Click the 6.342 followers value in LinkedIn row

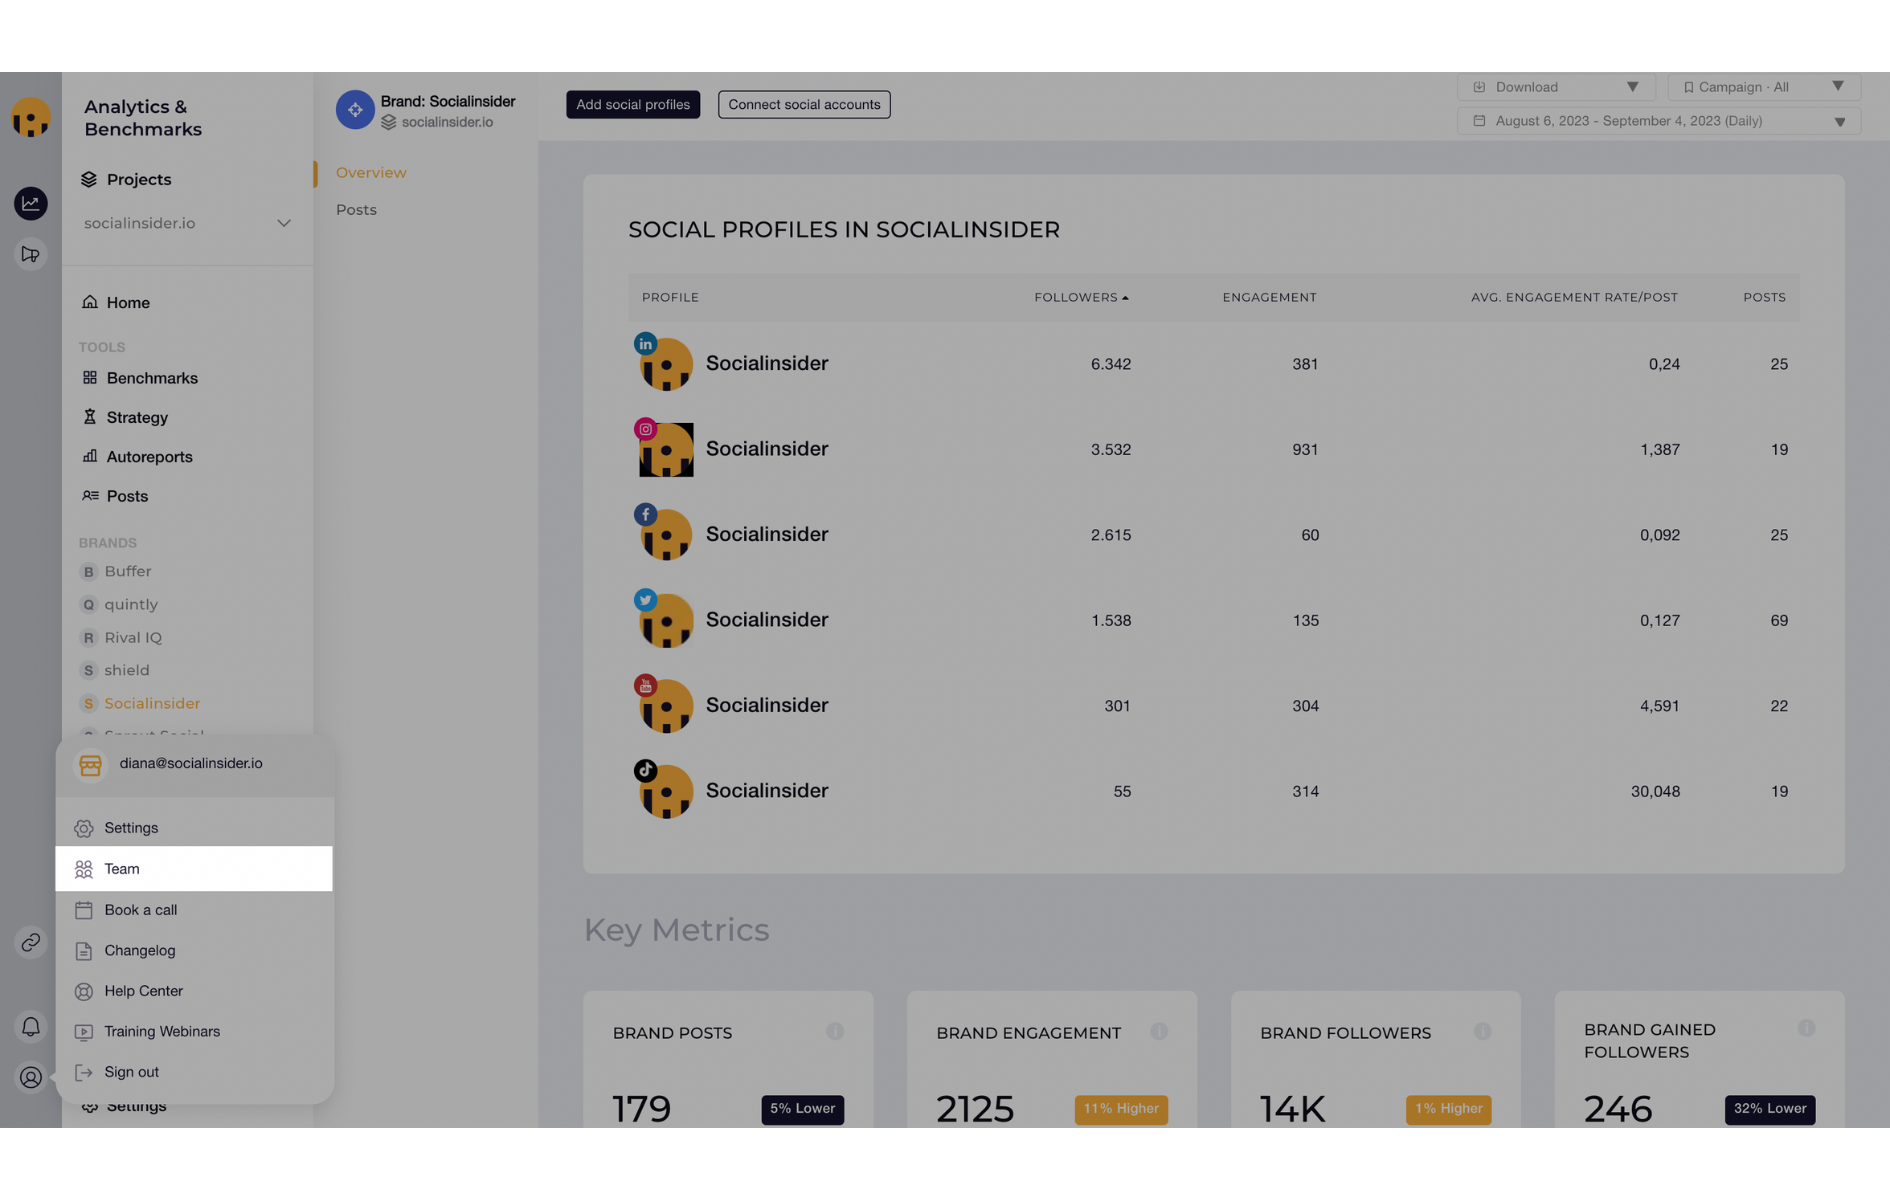point(1111,364)
